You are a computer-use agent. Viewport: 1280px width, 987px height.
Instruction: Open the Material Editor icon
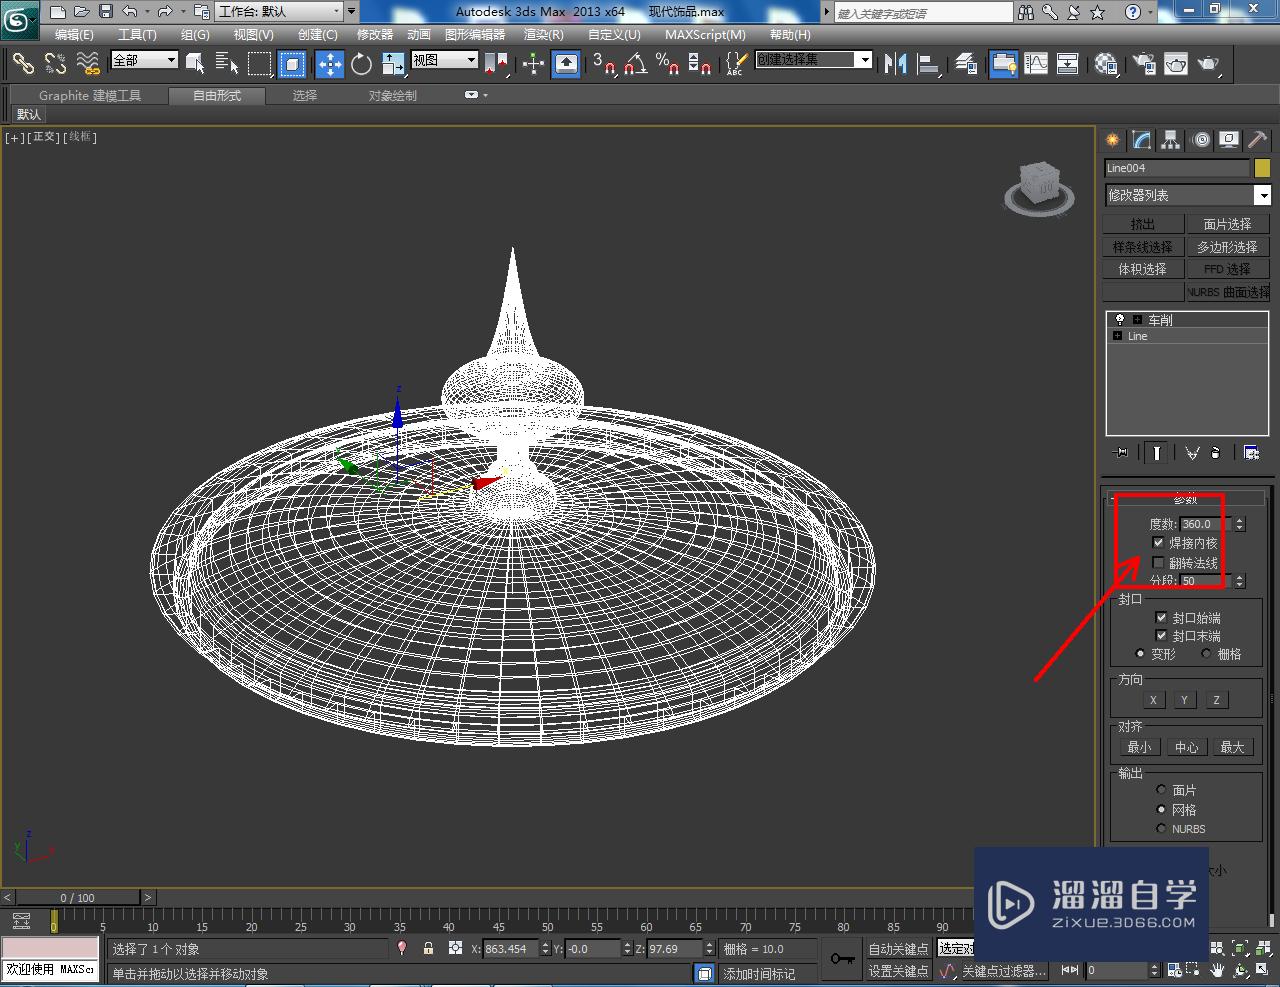coord(1105,64)
